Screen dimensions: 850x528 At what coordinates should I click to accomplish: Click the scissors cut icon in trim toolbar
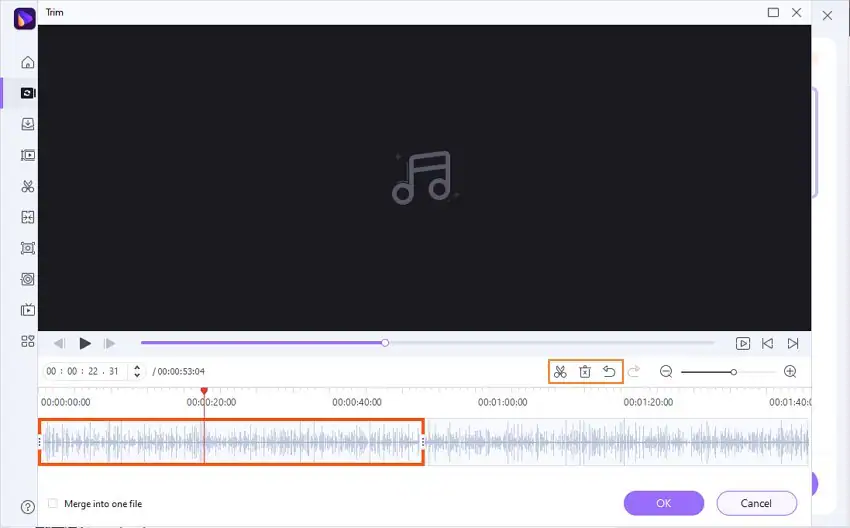560,372
